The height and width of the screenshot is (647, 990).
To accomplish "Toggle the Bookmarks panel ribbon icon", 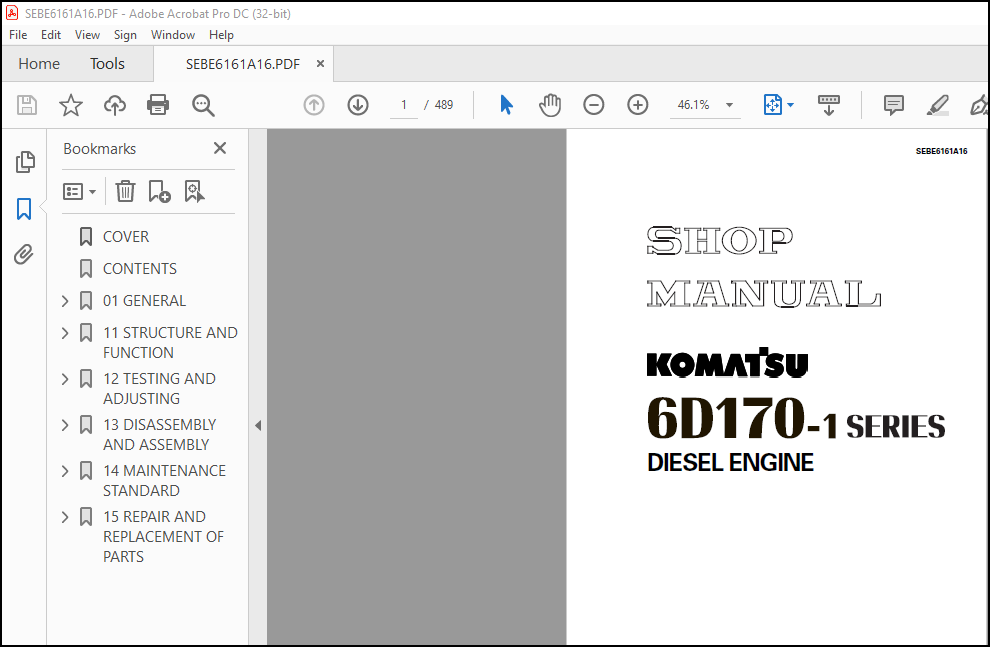I will (x=24, y=209).
